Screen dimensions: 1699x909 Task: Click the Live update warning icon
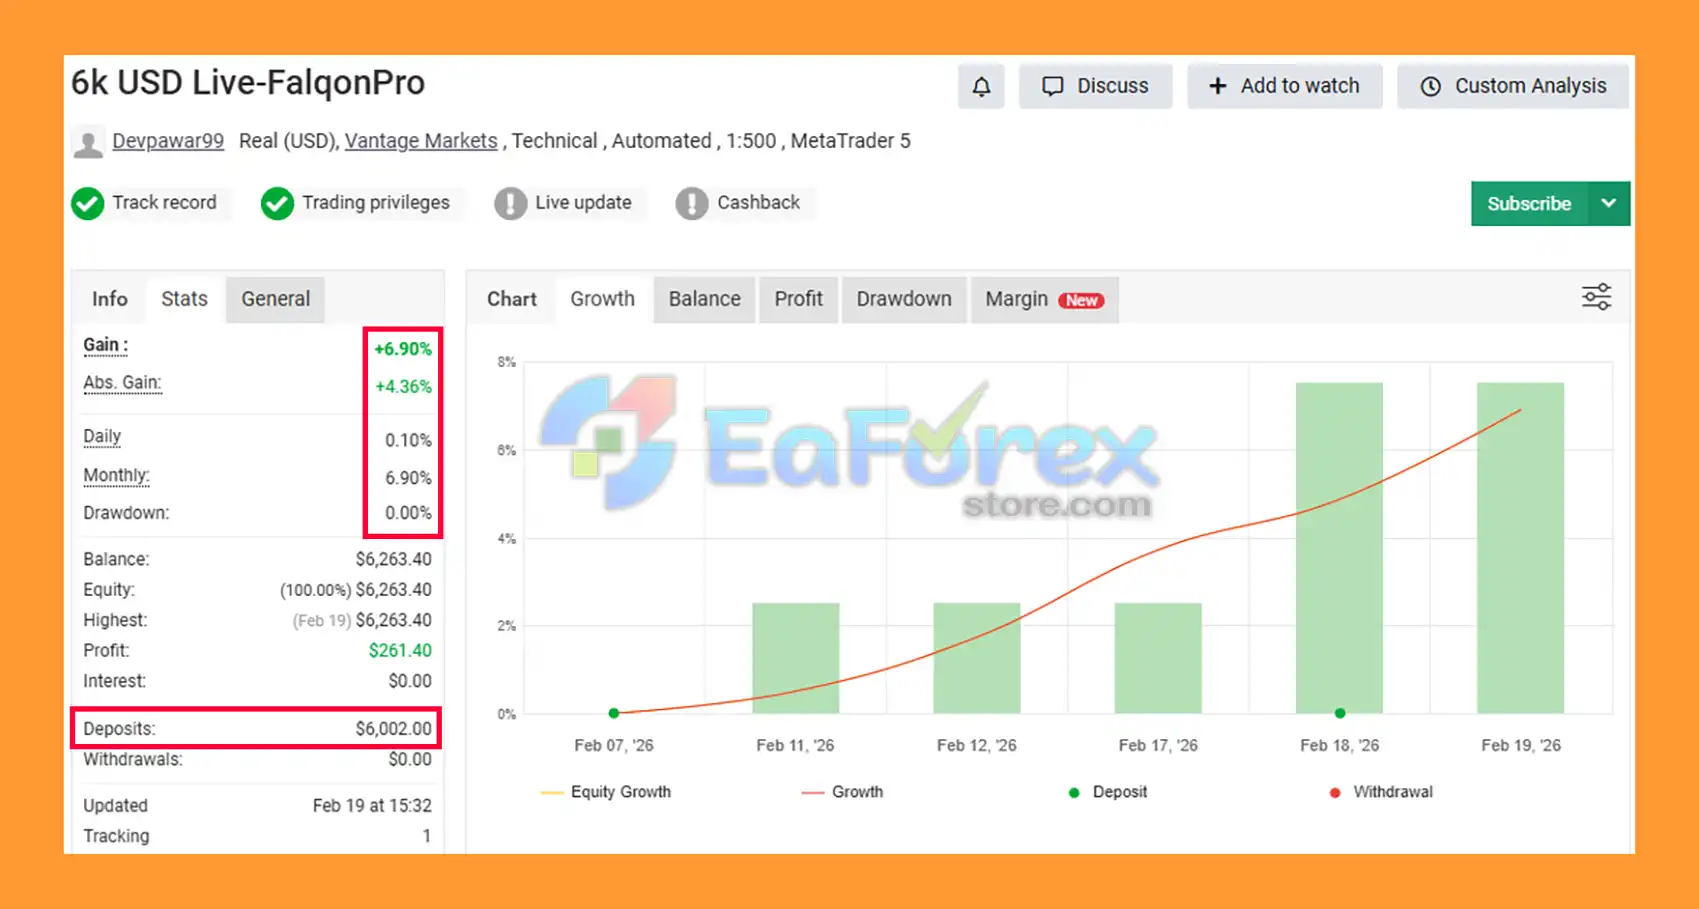(510, 204)
